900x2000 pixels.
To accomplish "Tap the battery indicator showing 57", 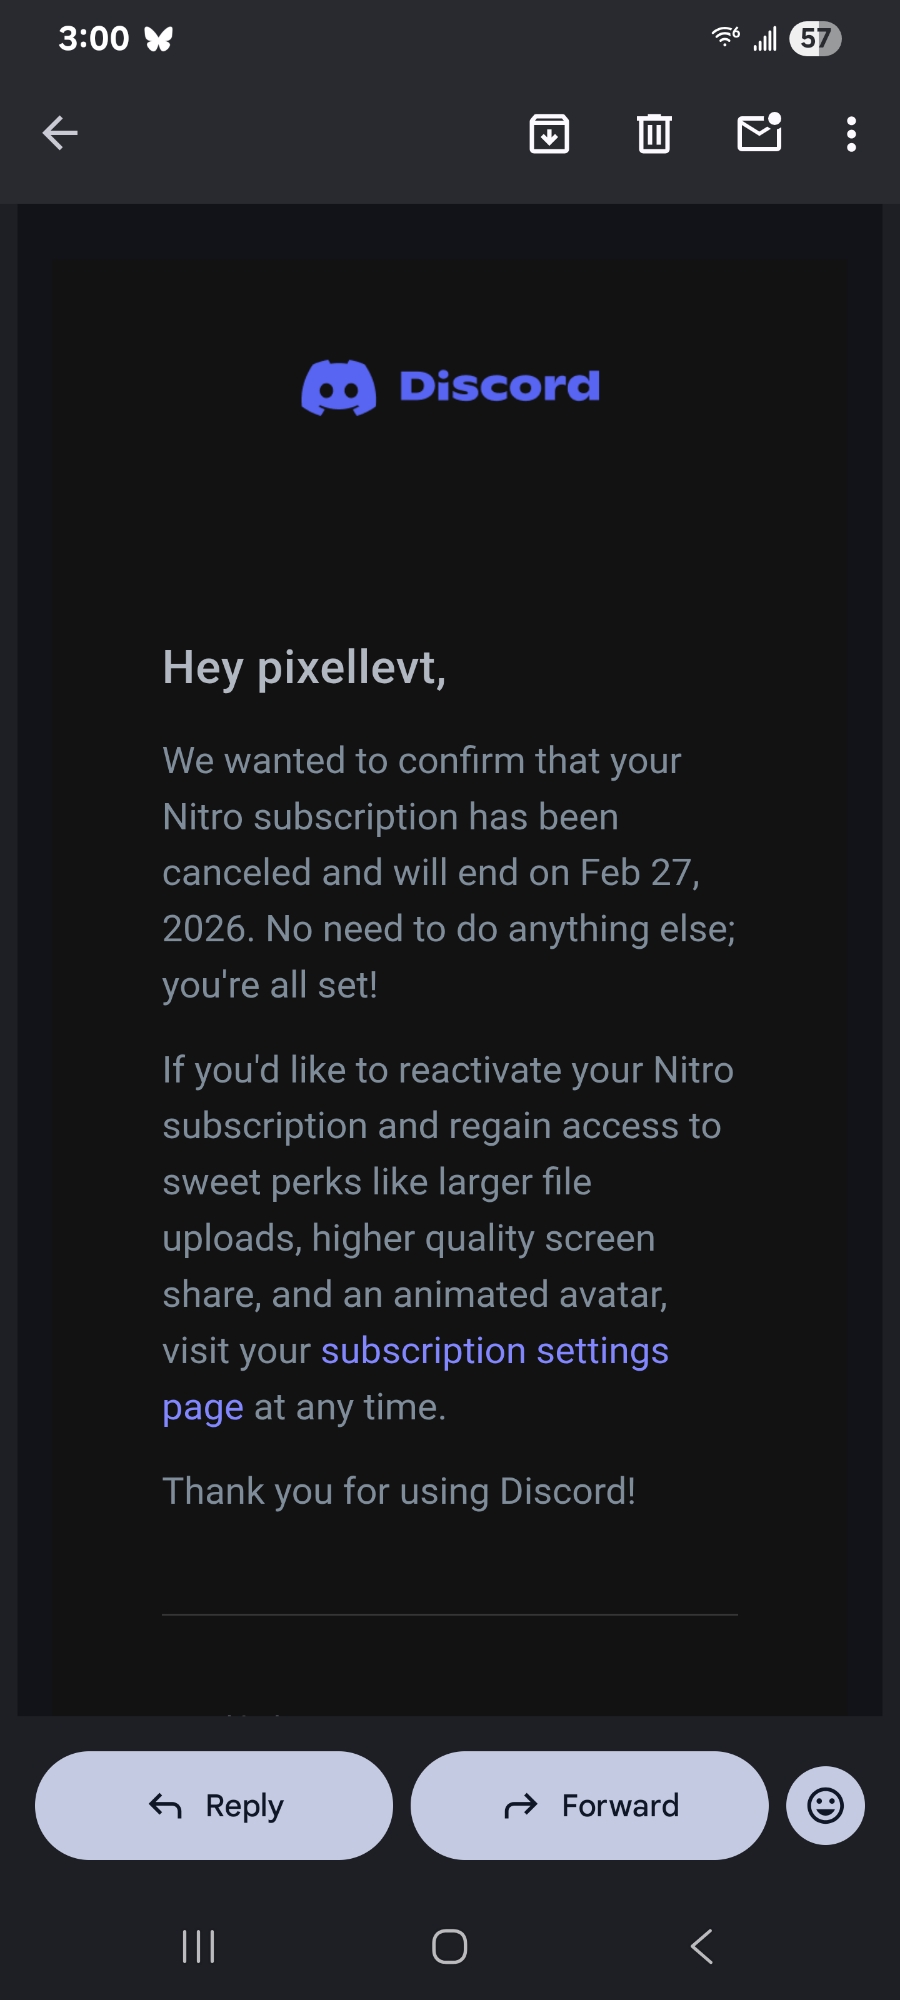I will [x=815, y=39].
